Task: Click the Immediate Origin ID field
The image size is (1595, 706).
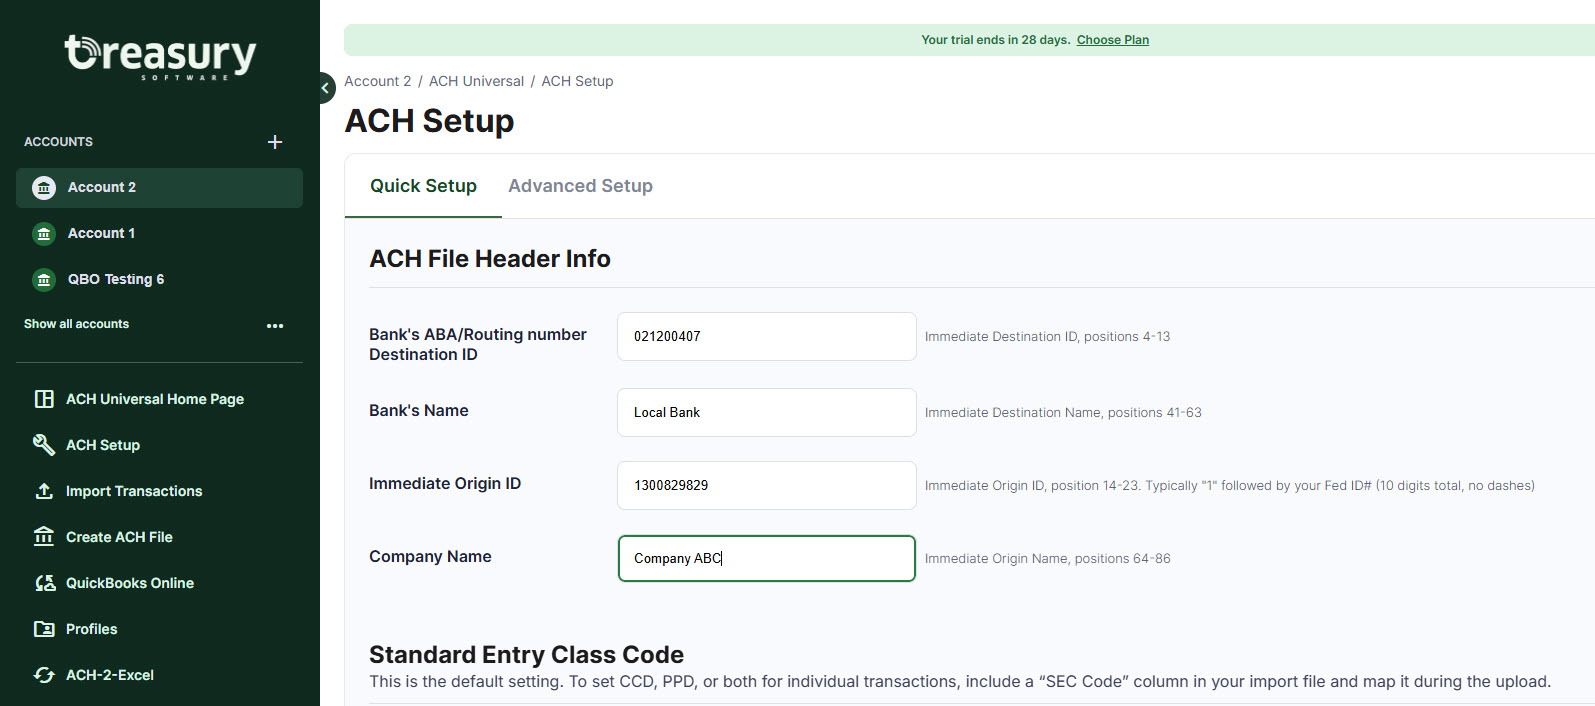Action: click(767, 485)
